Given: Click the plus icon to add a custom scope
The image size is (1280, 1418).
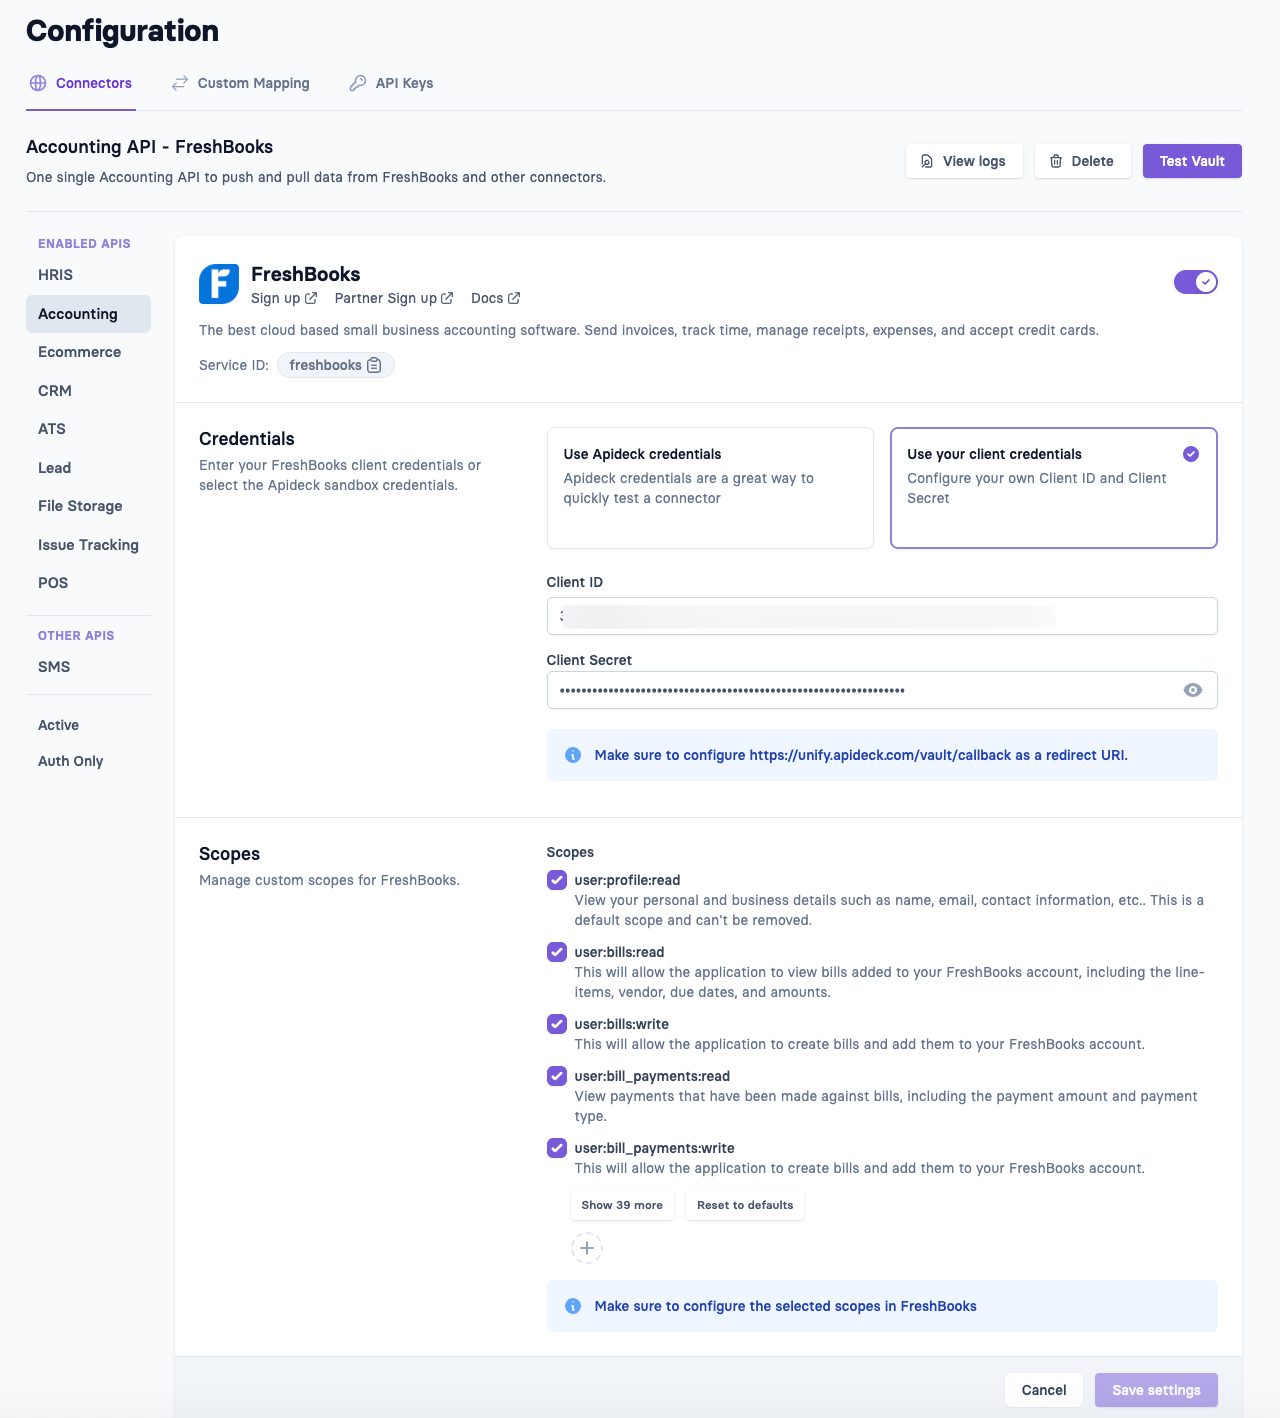Looking at the screenshot, I should pos(587,1248).
